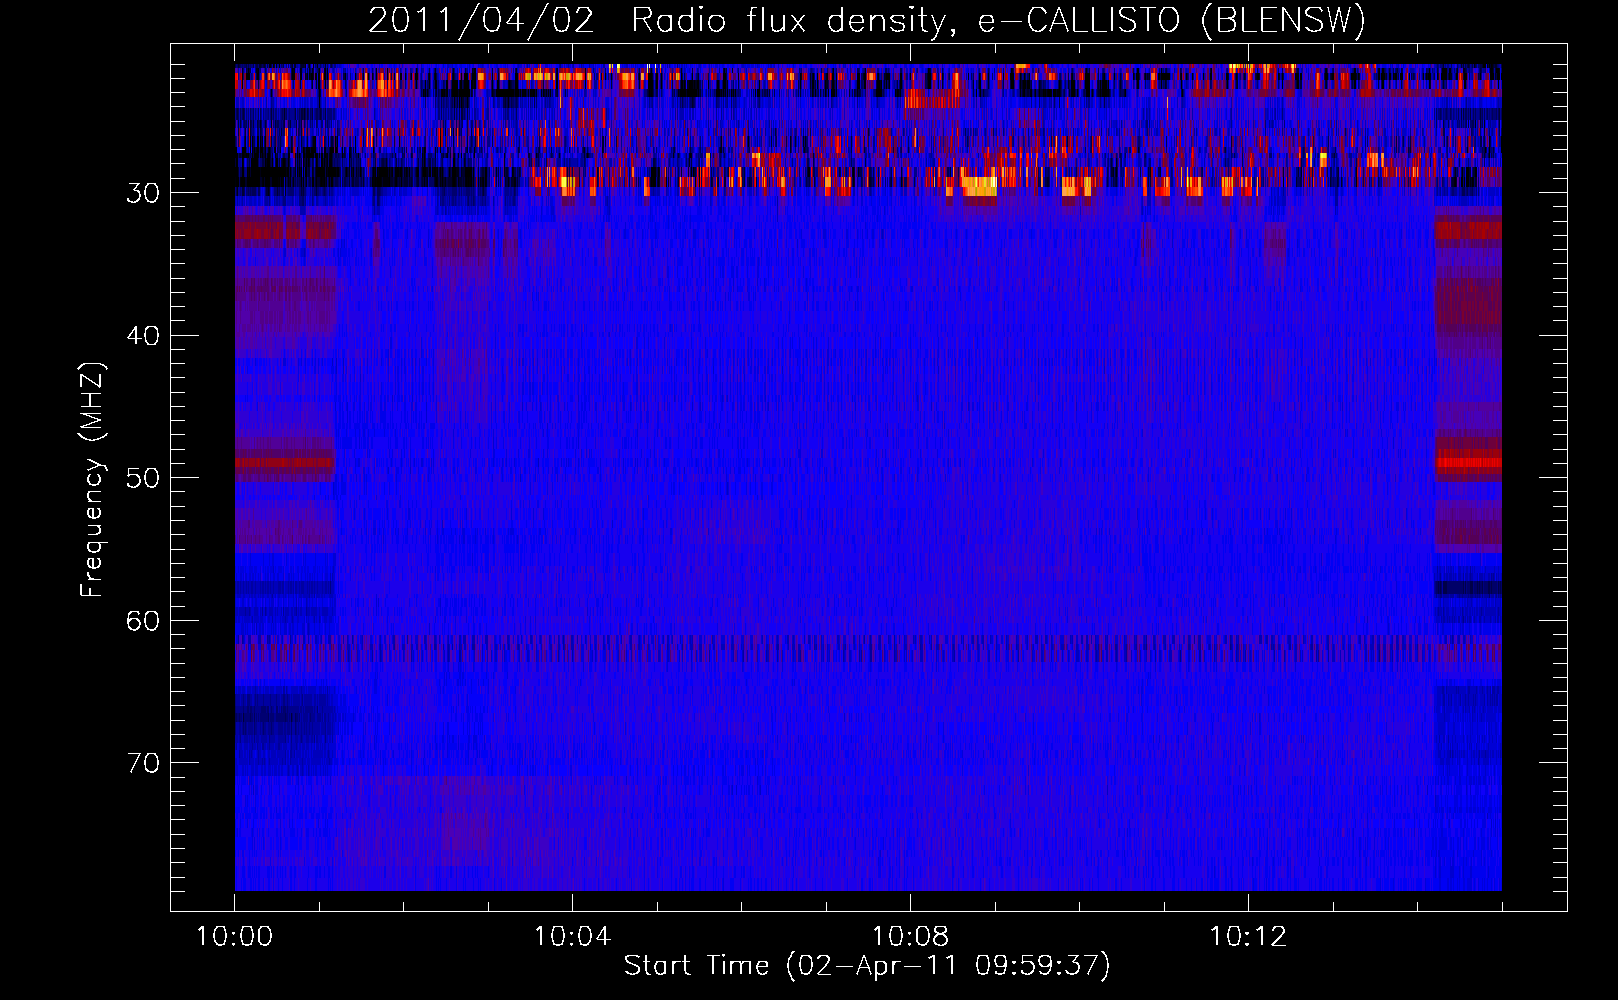Click the 60 frequency tick label
1618x1000 pixels.
coord(143,621)
